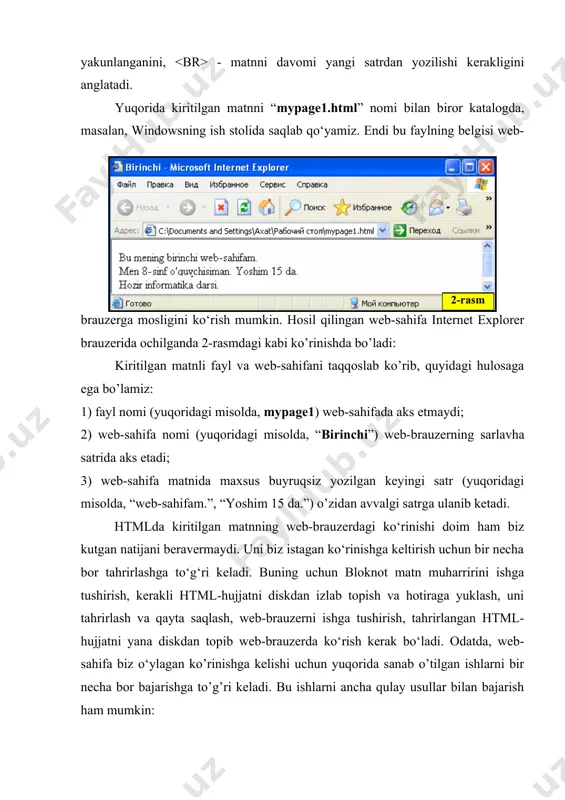Click the Поиск search magnifier button
This screenshot has width=565, height=800.
coord(305,207)
